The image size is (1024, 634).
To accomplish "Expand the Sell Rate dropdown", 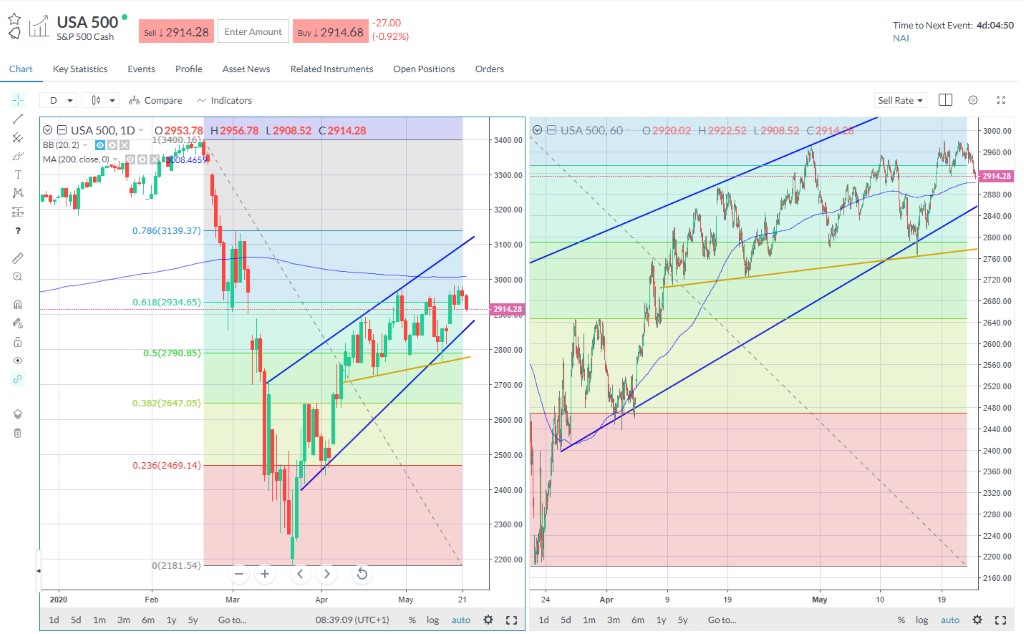I will click(900, 100).
